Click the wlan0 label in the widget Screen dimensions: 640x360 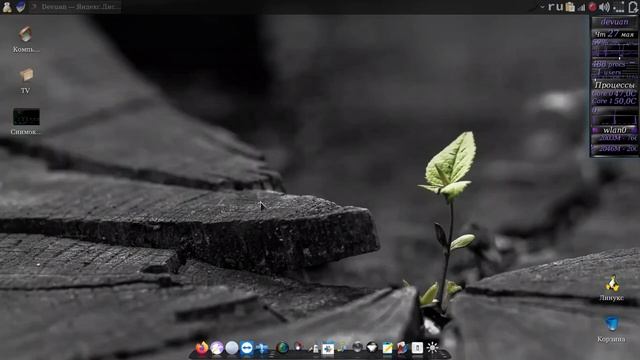point(615,130)
